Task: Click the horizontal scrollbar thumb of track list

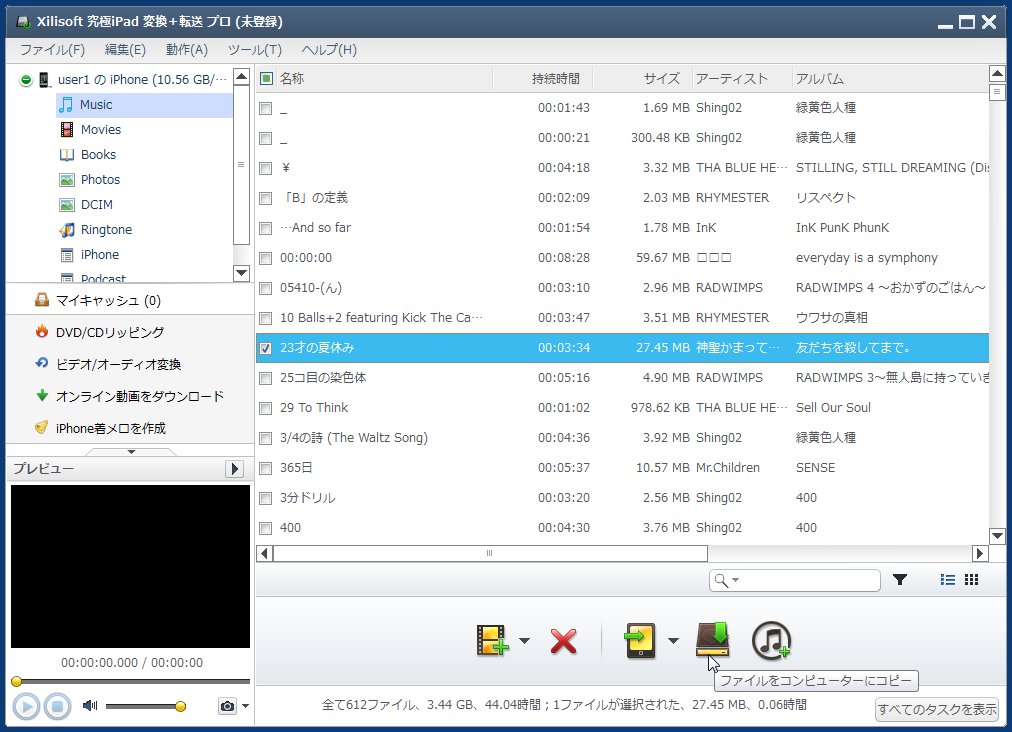Action: 491,553
